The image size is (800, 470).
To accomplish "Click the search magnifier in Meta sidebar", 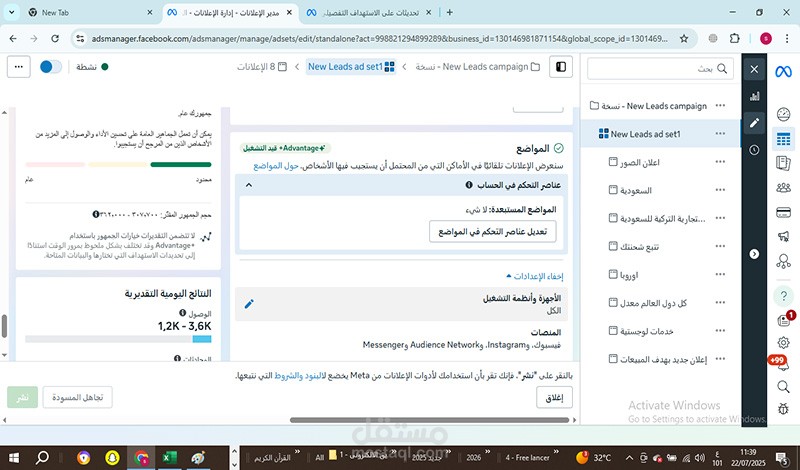I will pos(783,387).
